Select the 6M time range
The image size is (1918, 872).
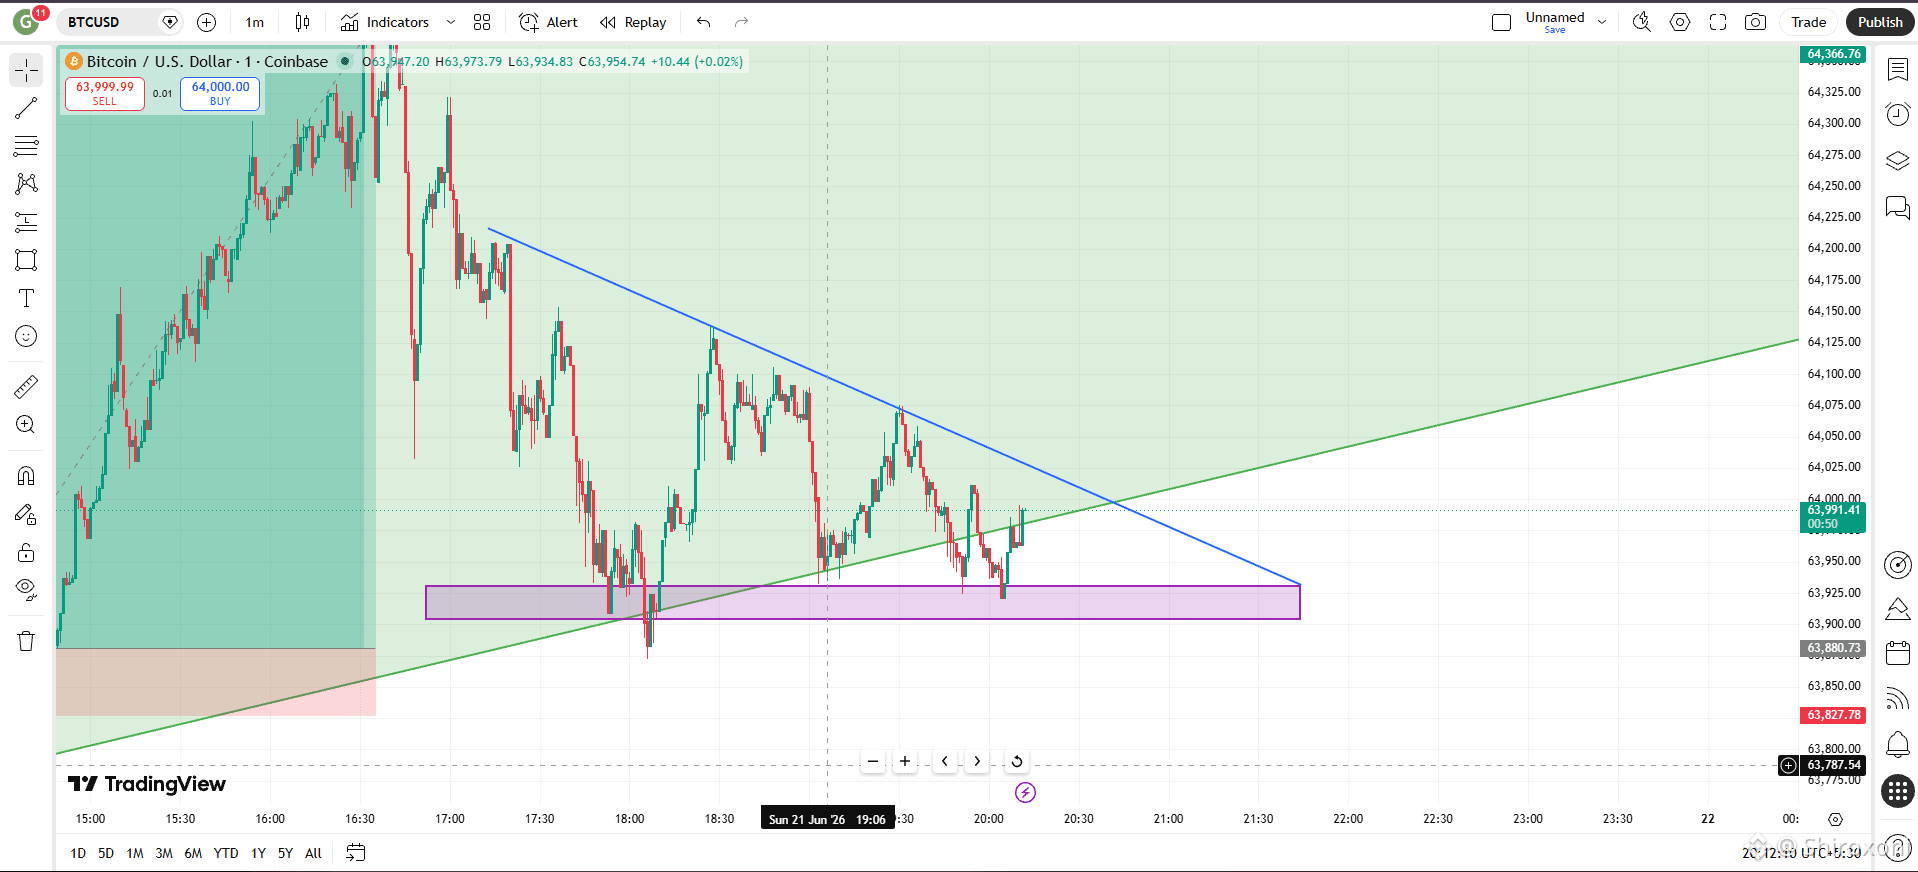coord(193,853)
